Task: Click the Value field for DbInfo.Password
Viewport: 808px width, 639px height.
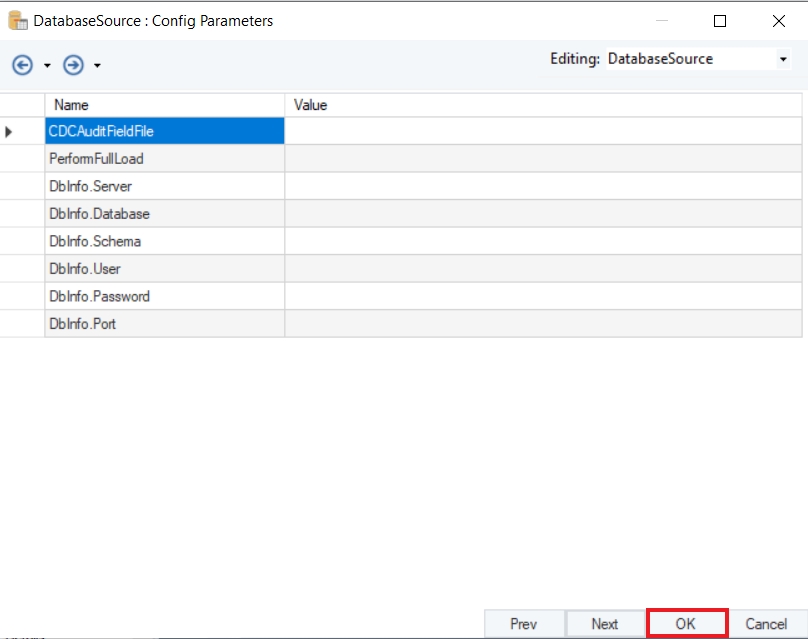Action: [x=542, y=296]
